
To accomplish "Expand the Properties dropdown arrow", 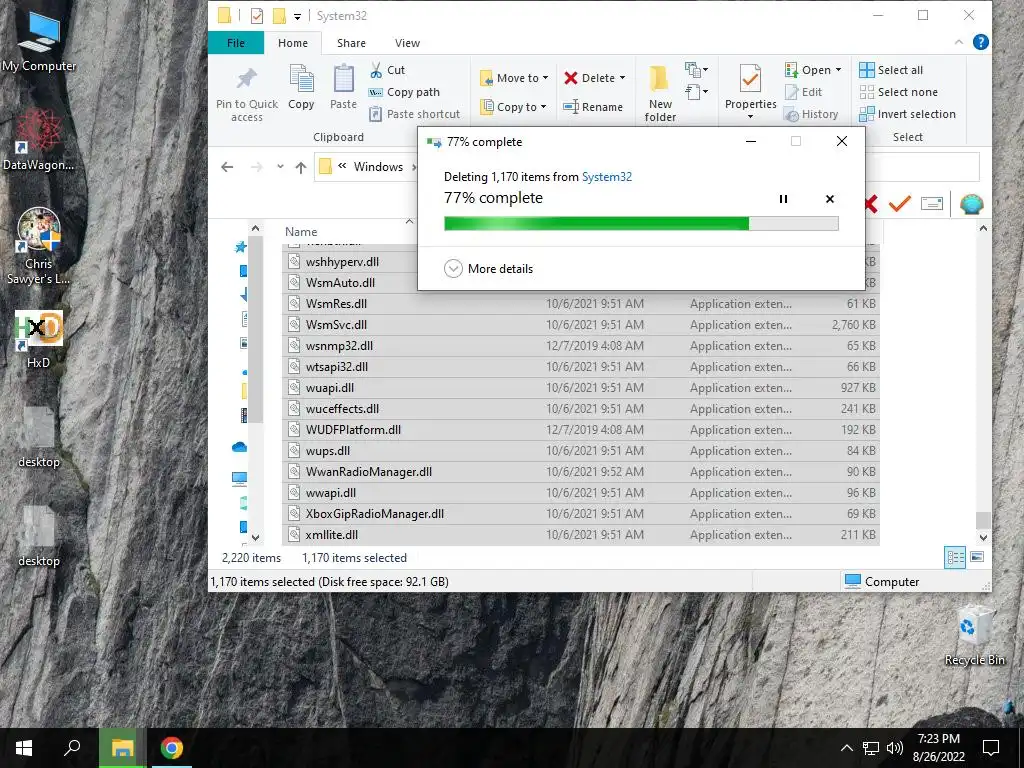I will click(x=750, y=117).
